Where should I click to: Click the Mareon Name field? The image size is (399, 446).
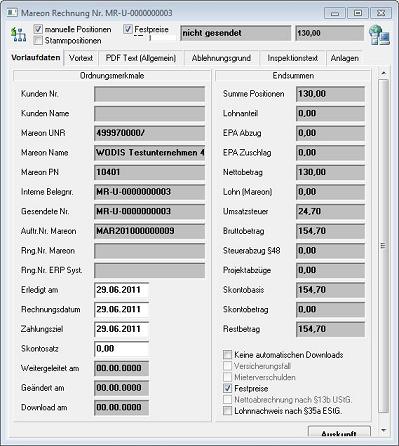[149, 153]
